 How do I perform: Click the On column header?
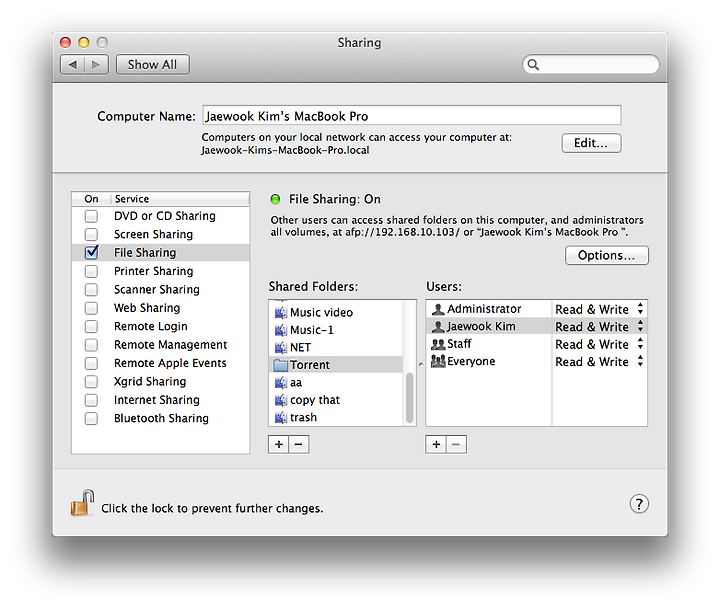[91, 198]
